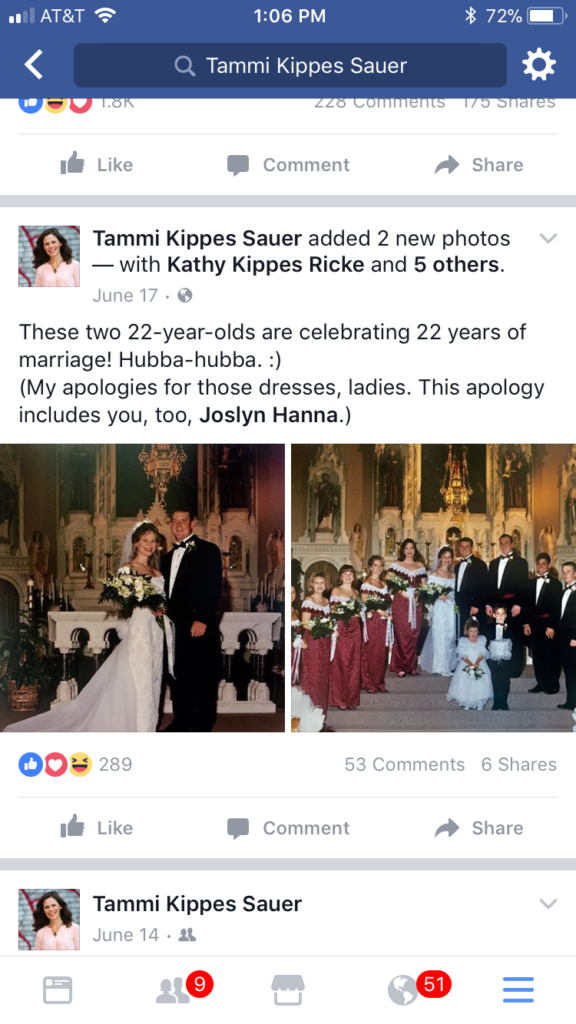View reactions count 289 icons

coord(75,764)
